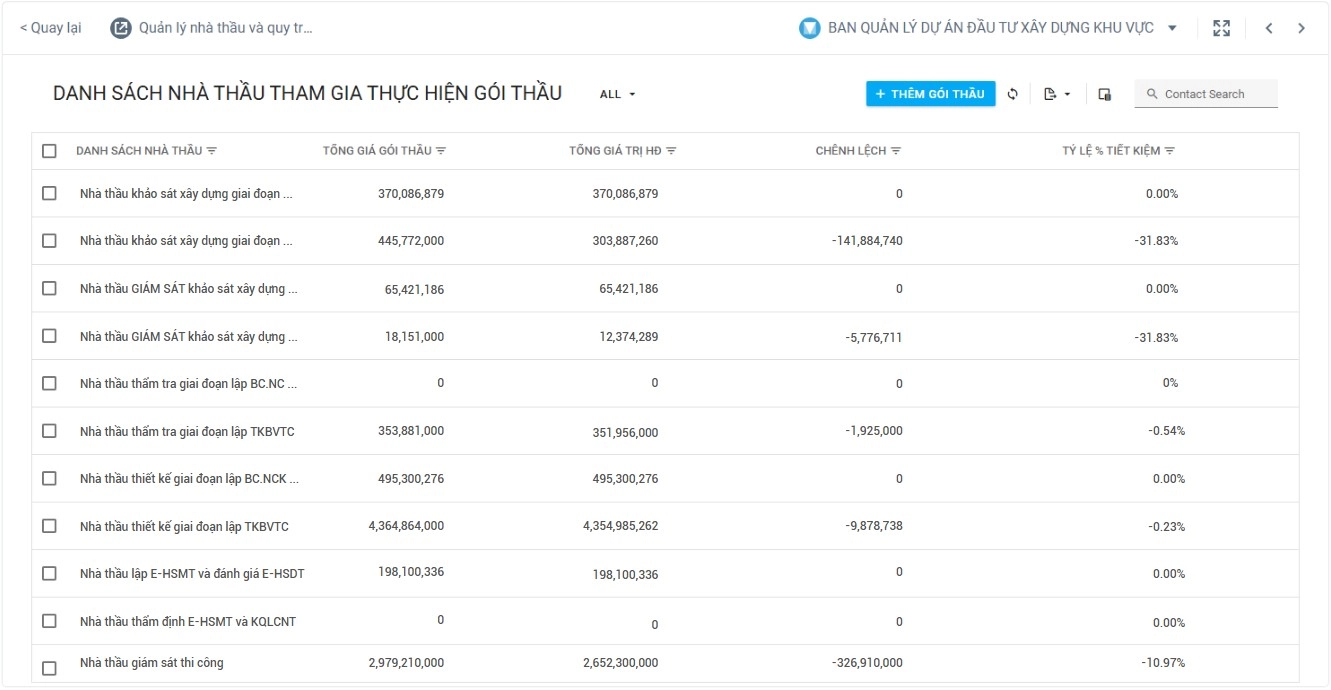
Task: Click the column lock settings icon
Action: [1105, 94]
